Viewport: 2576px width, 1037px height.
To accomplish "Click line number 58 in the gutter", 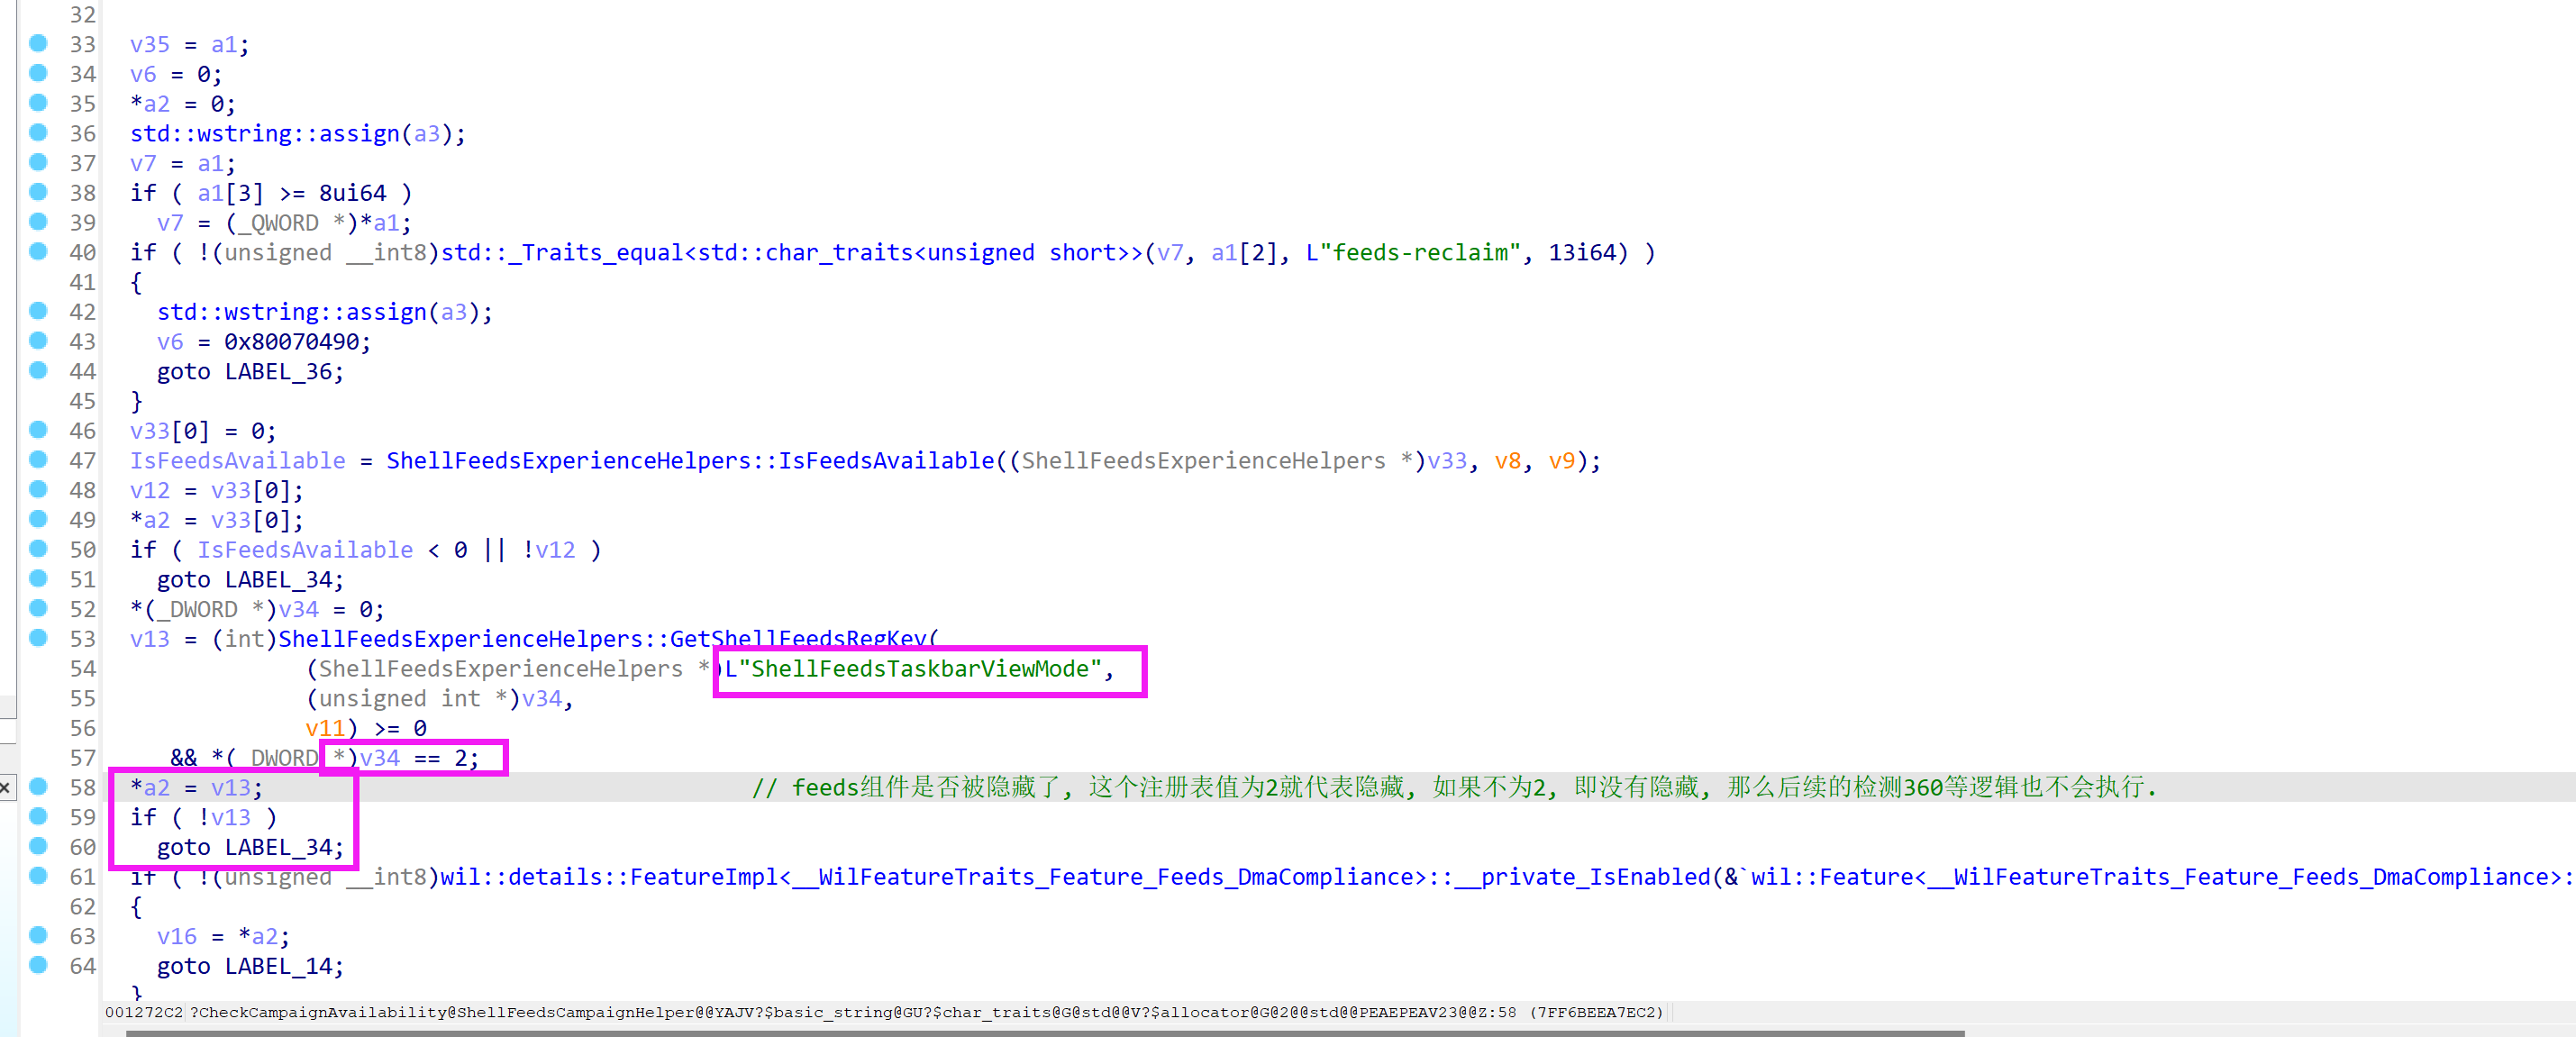I will tap(82, 788).
